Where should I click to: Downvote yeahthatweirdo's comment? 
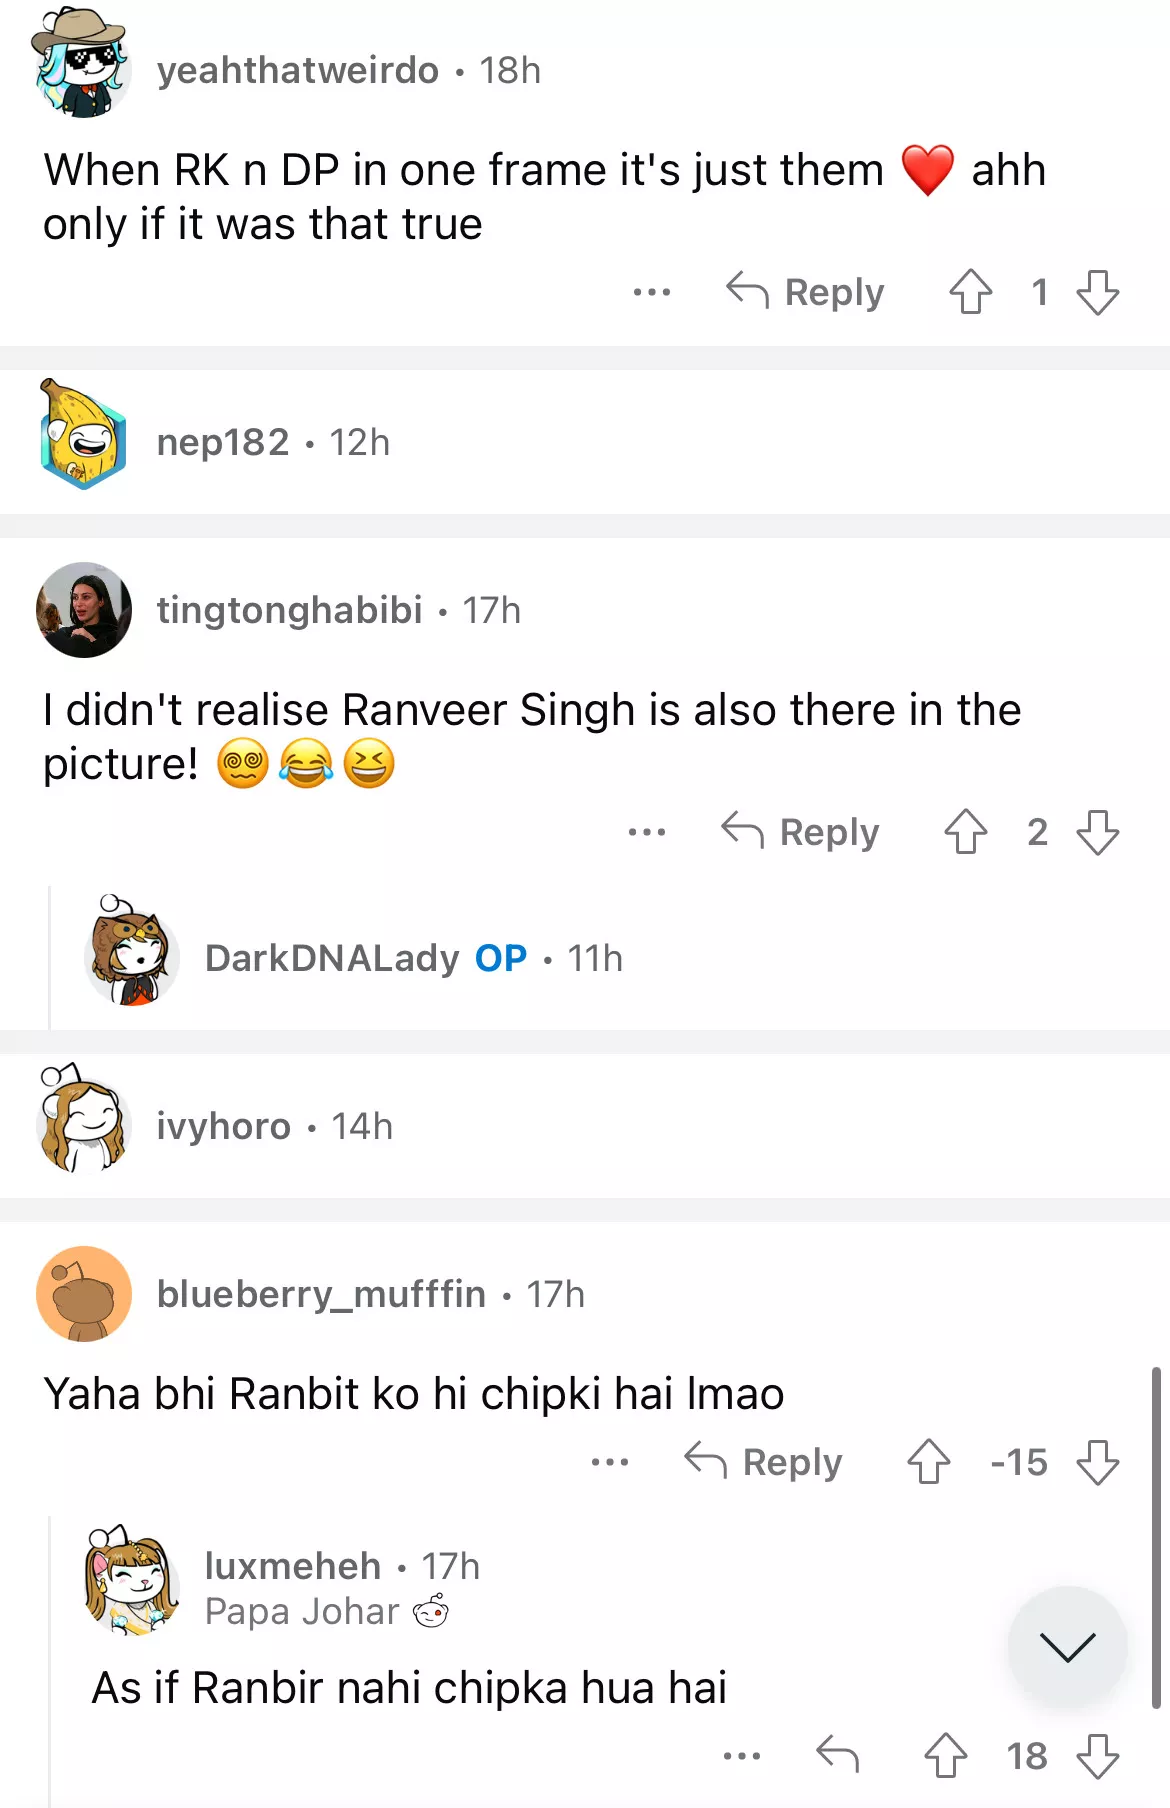(1097, 292)
